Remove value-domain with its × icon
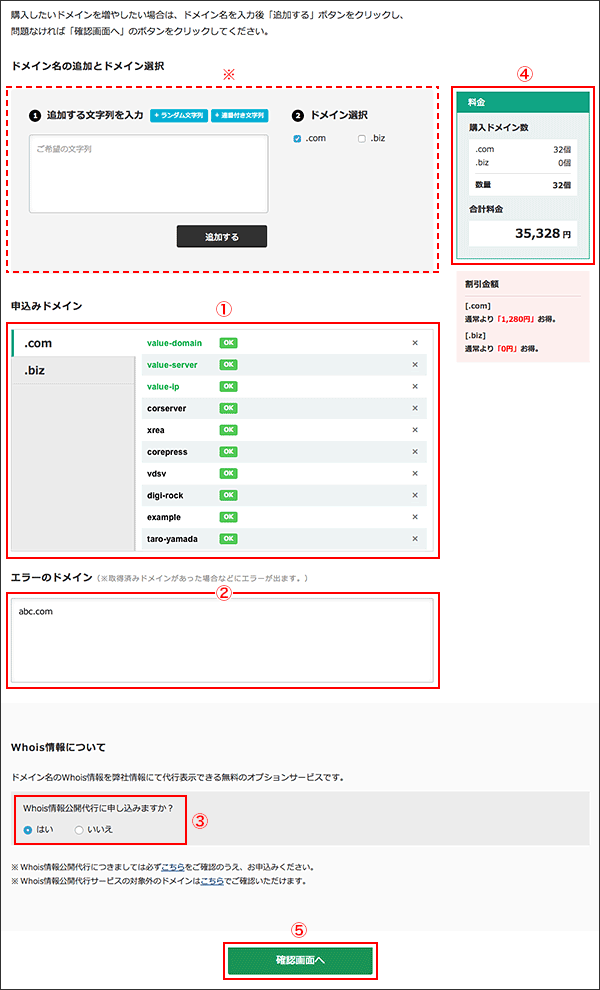The width and height of the screenshot is (600, 990). (x=415, y=343)
